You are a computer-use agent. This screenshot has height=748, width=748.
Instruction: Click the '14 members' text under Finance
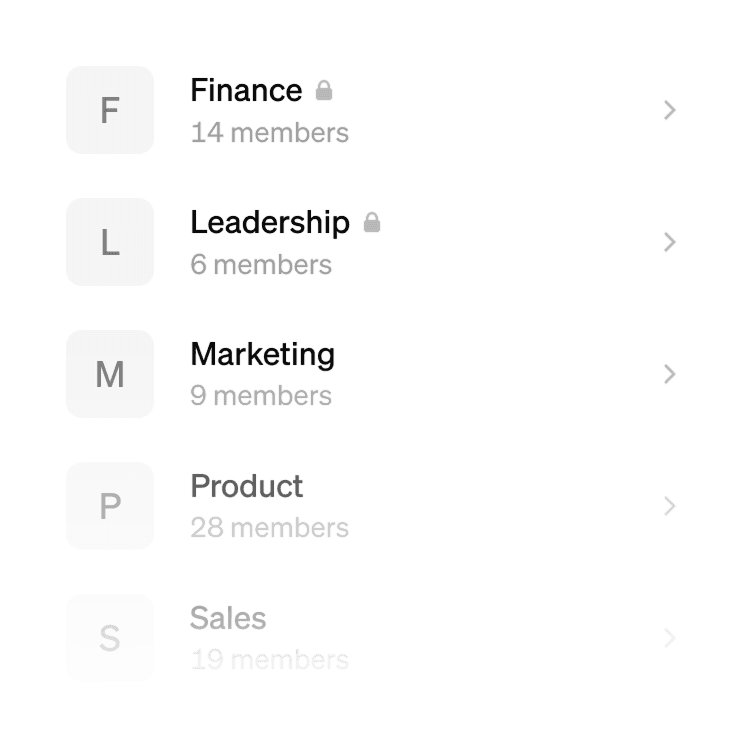click(x=269, y=132)
